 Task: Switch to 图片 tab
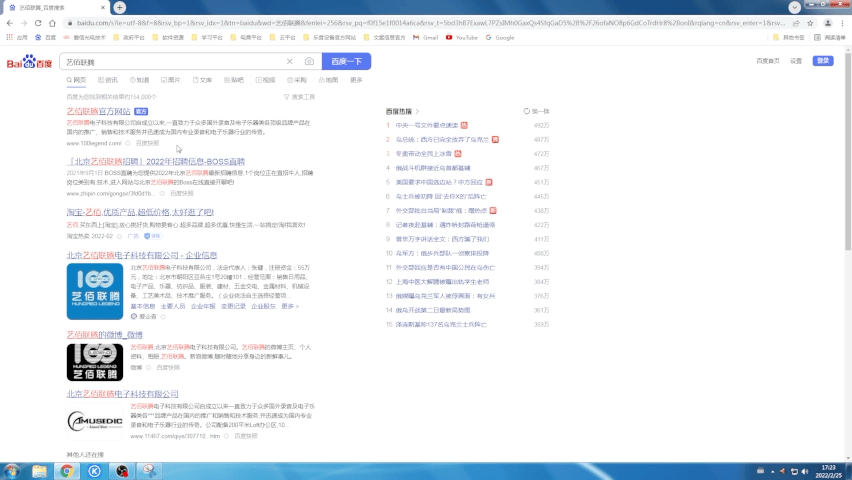[171, 80]
